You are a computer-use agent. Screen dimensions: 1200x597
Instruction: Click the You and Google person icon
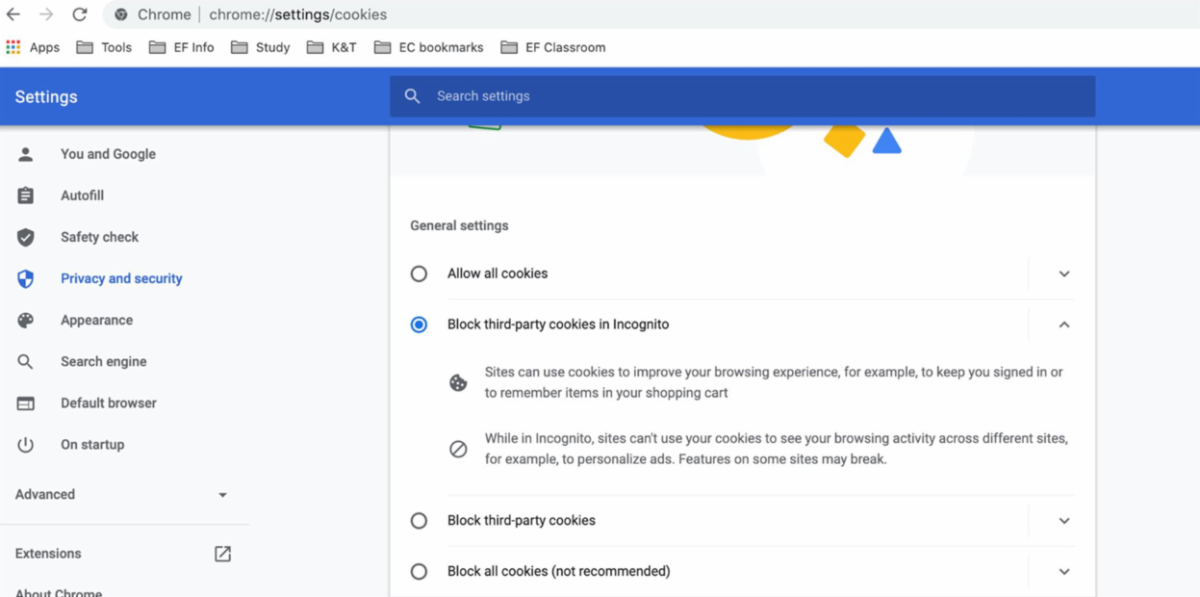click(26, 154)
